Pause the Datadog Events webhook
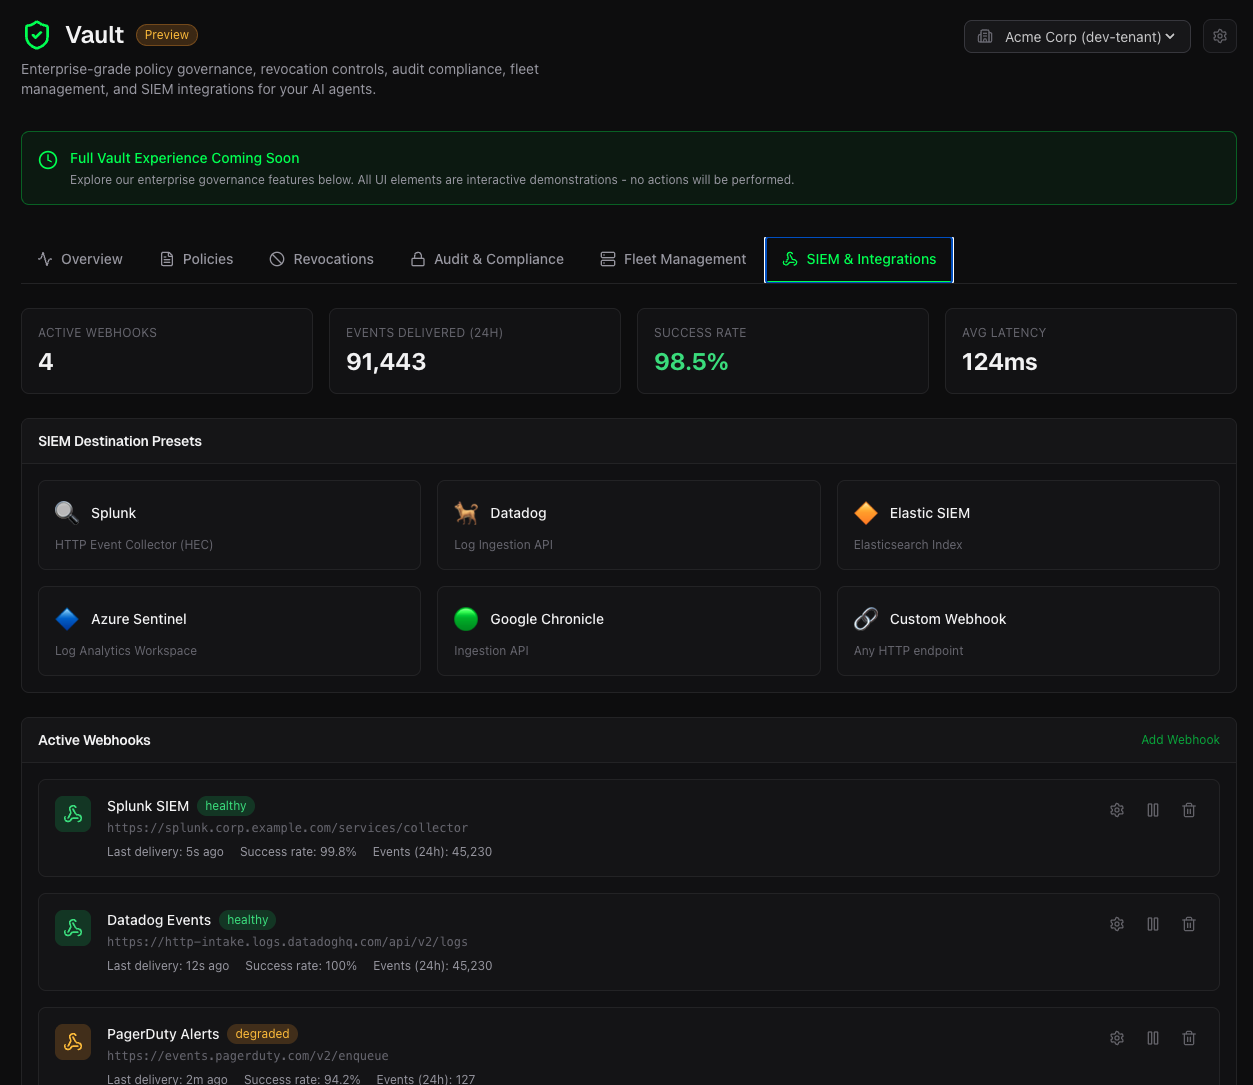 [1153, 924]
